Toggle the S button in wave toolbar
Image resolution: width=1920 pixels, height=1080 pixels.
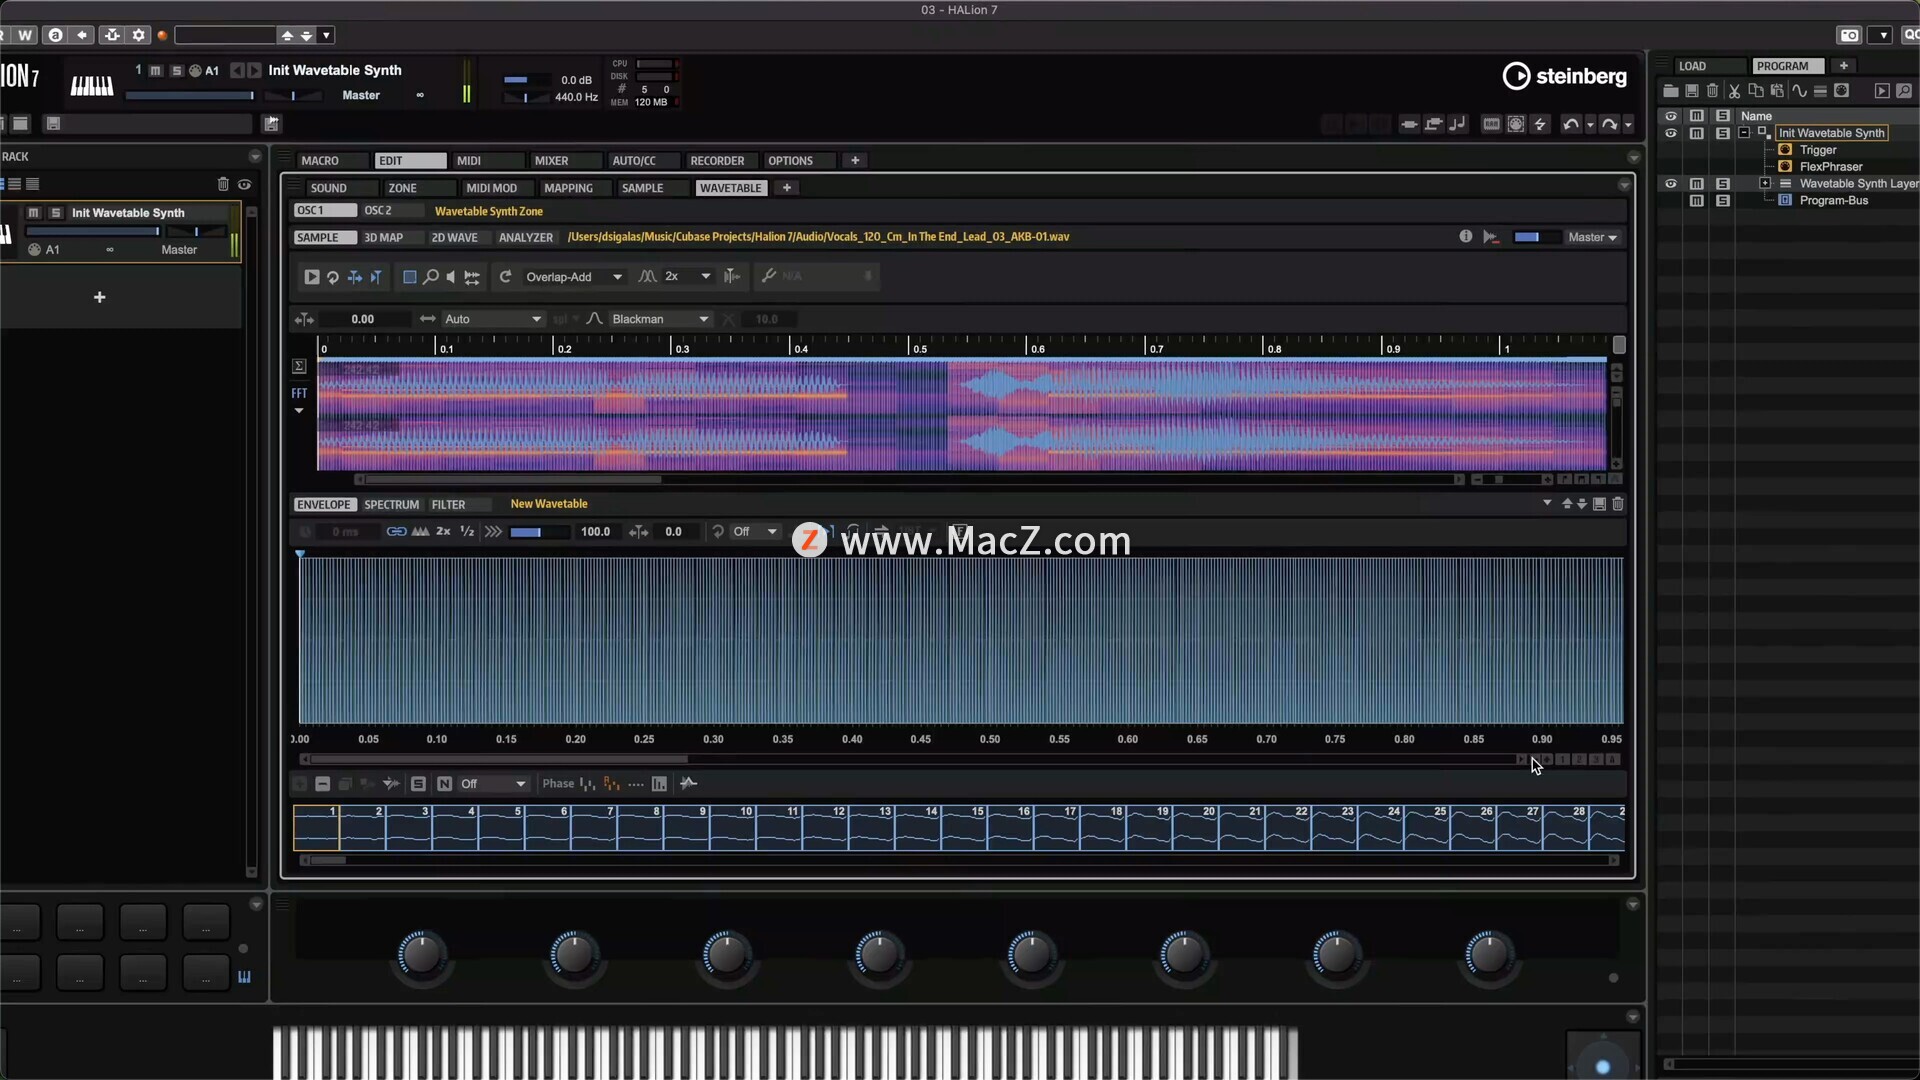(418, 784)
